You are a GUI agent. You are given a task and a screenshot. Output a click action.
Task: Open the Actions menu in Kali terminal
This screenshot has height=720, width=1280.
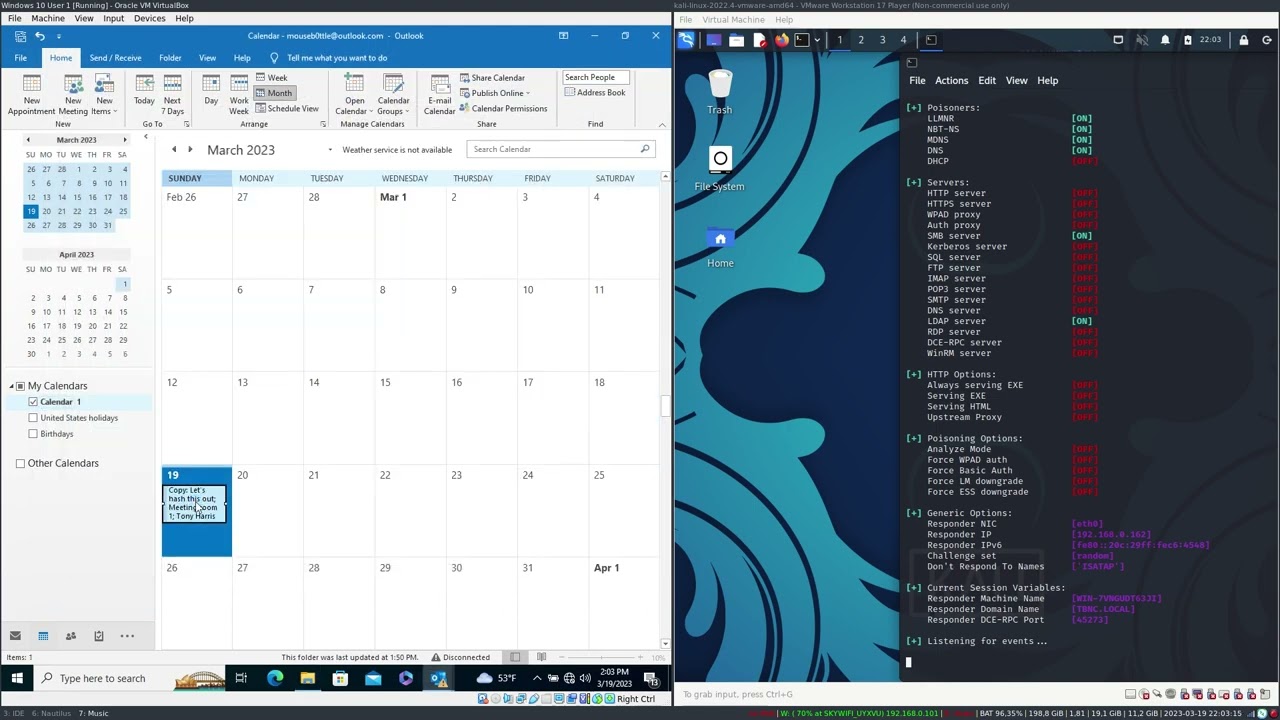(x=951, y=81)
